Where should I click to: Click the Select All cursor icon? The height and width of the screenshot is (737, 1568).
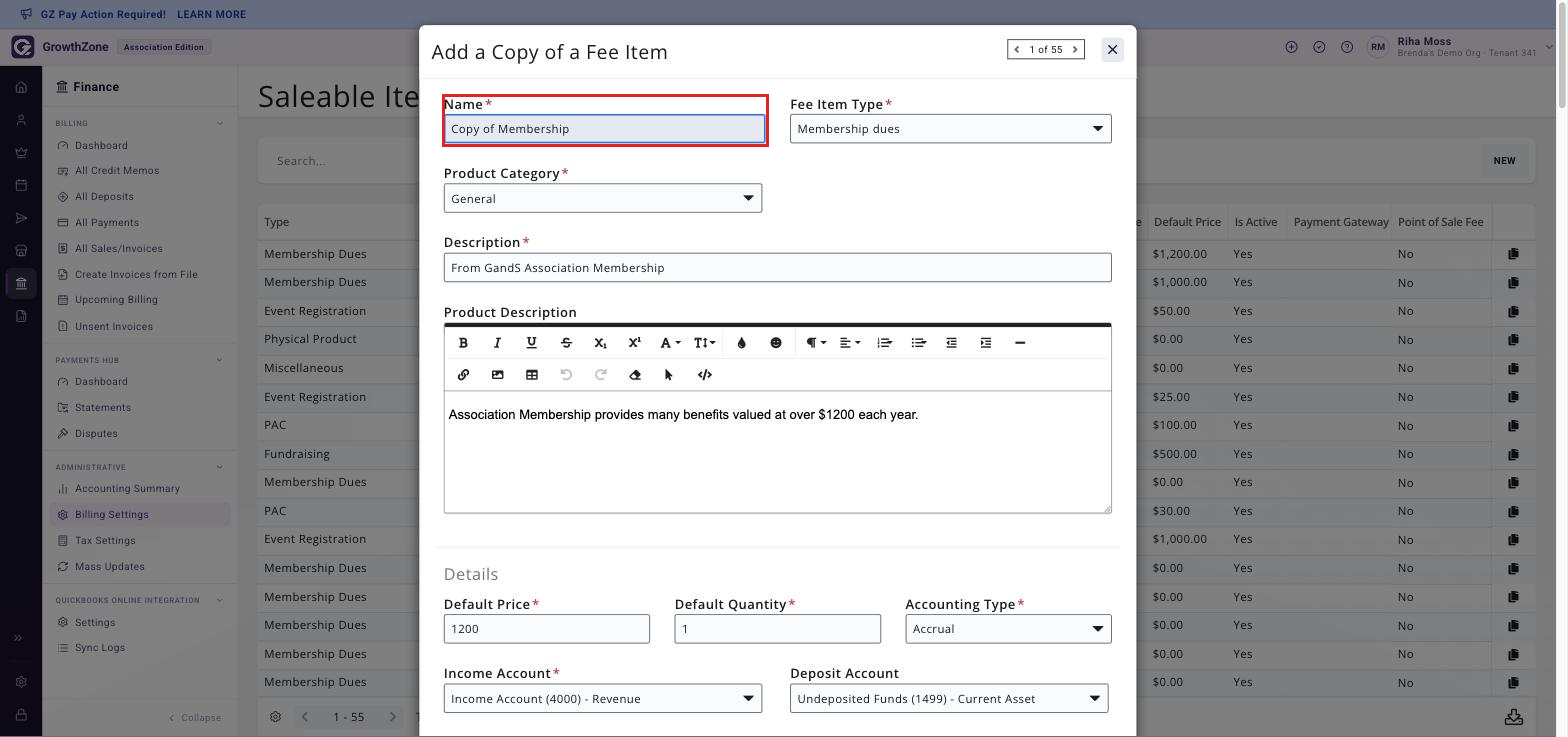pyautogui.click(x=668, y=375)
